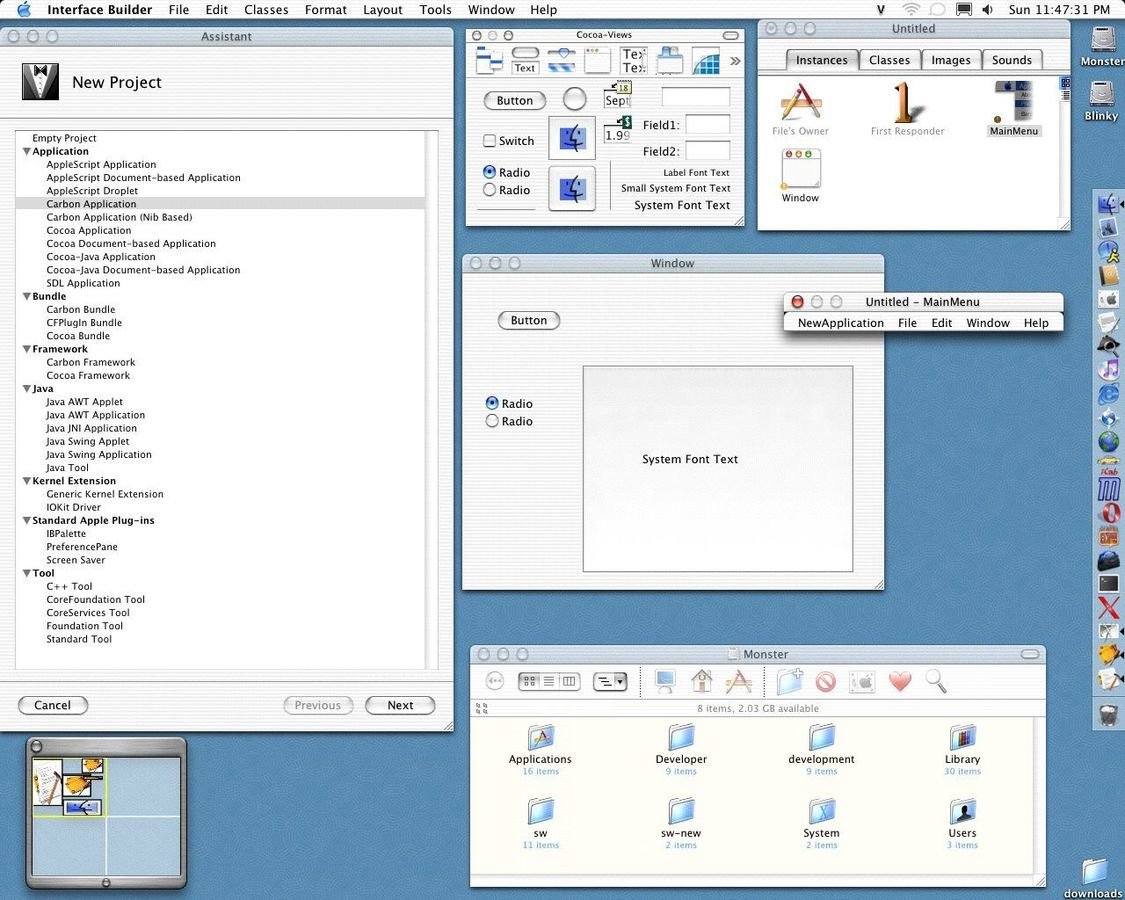Viewport: 1125px width, 900px height.
Task: Select the MainMenu instance icon
Action: tap(1013, 102)
